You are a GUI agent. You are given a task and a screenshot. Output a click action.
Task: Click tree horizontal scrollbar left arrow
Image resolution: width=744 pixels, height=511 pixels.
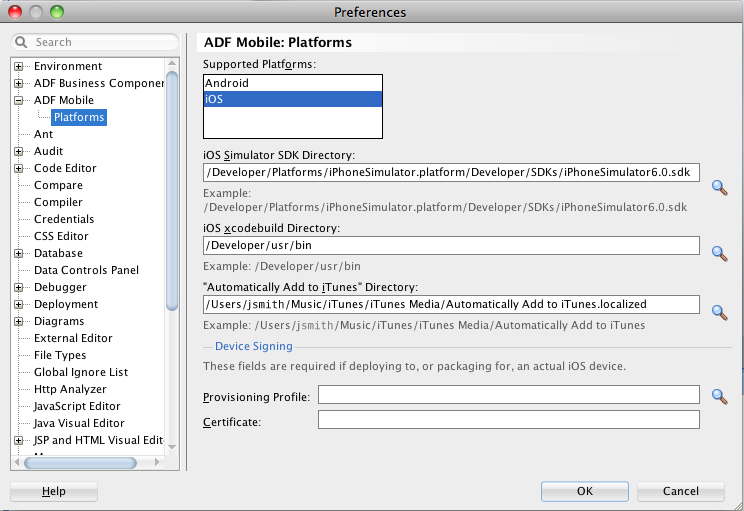(x=17, y=462)
